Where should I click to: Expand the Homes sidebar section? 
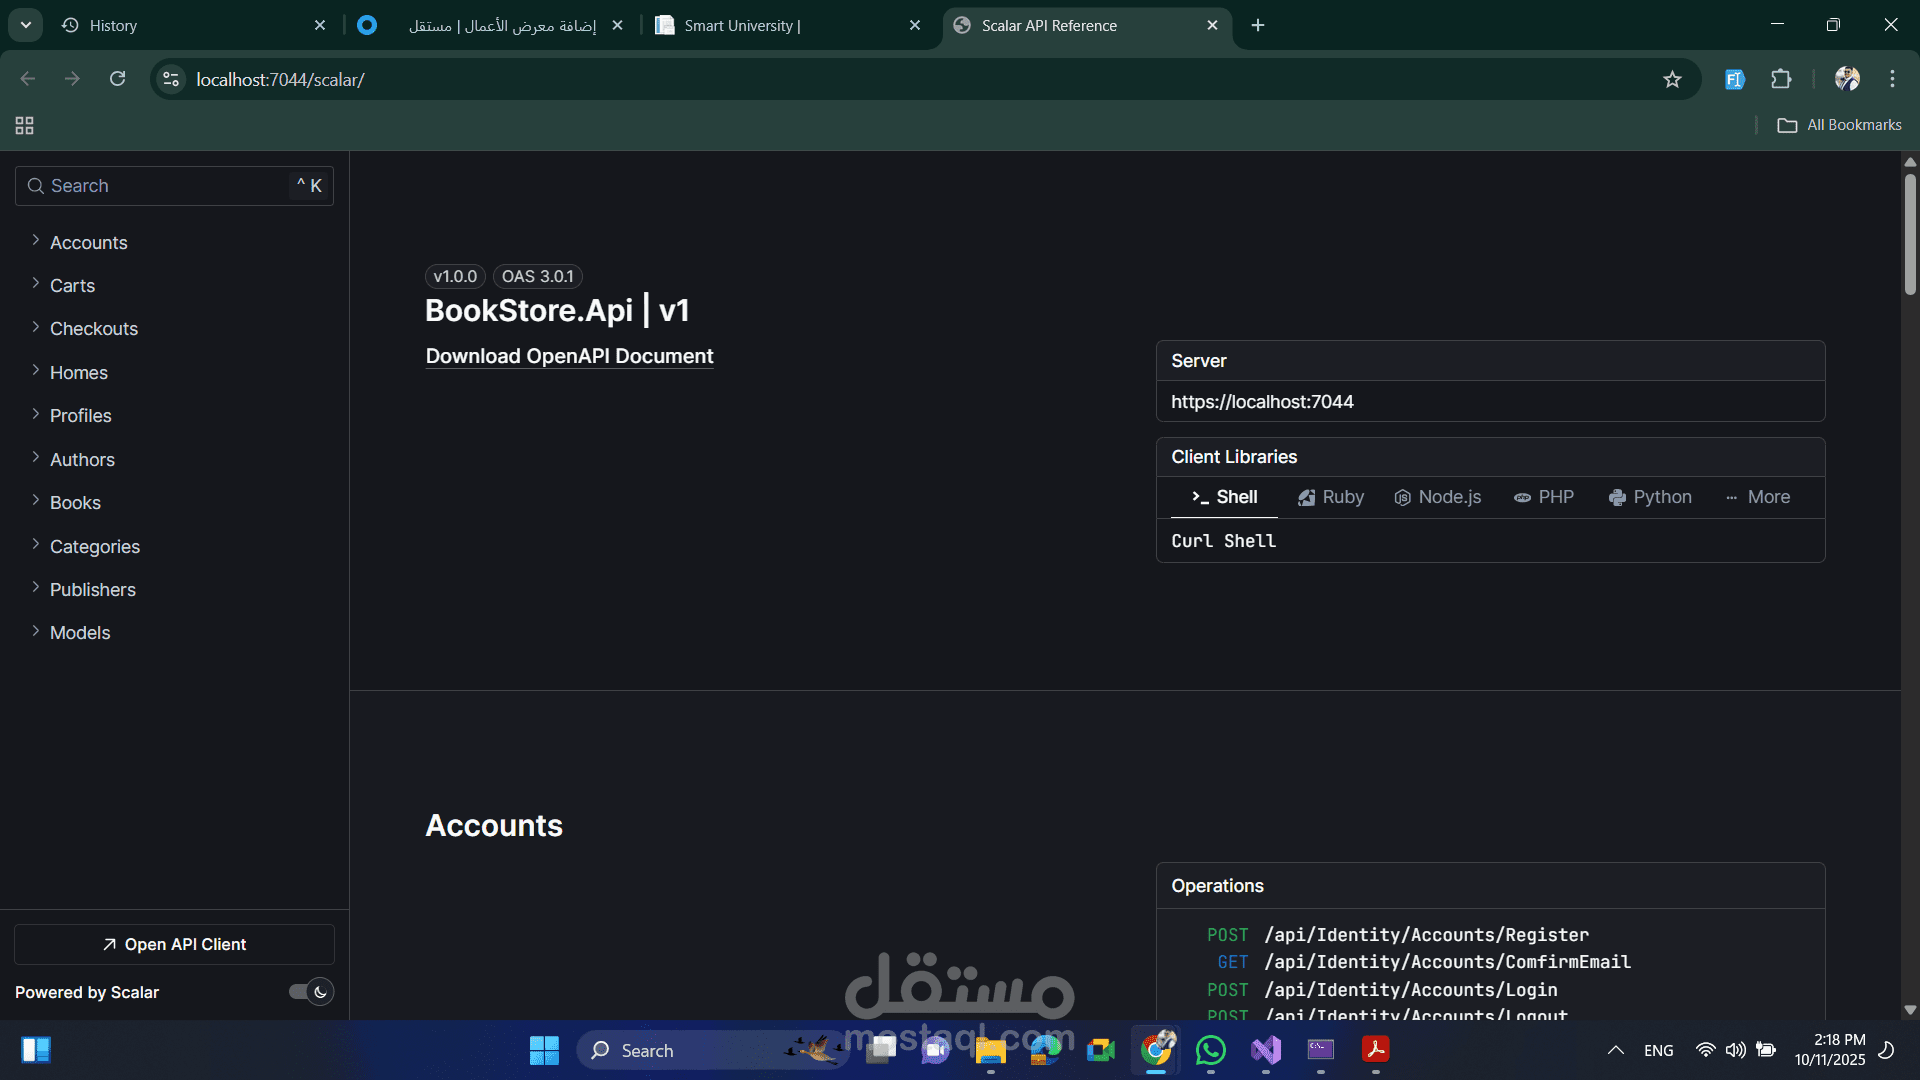pos(79,373)
